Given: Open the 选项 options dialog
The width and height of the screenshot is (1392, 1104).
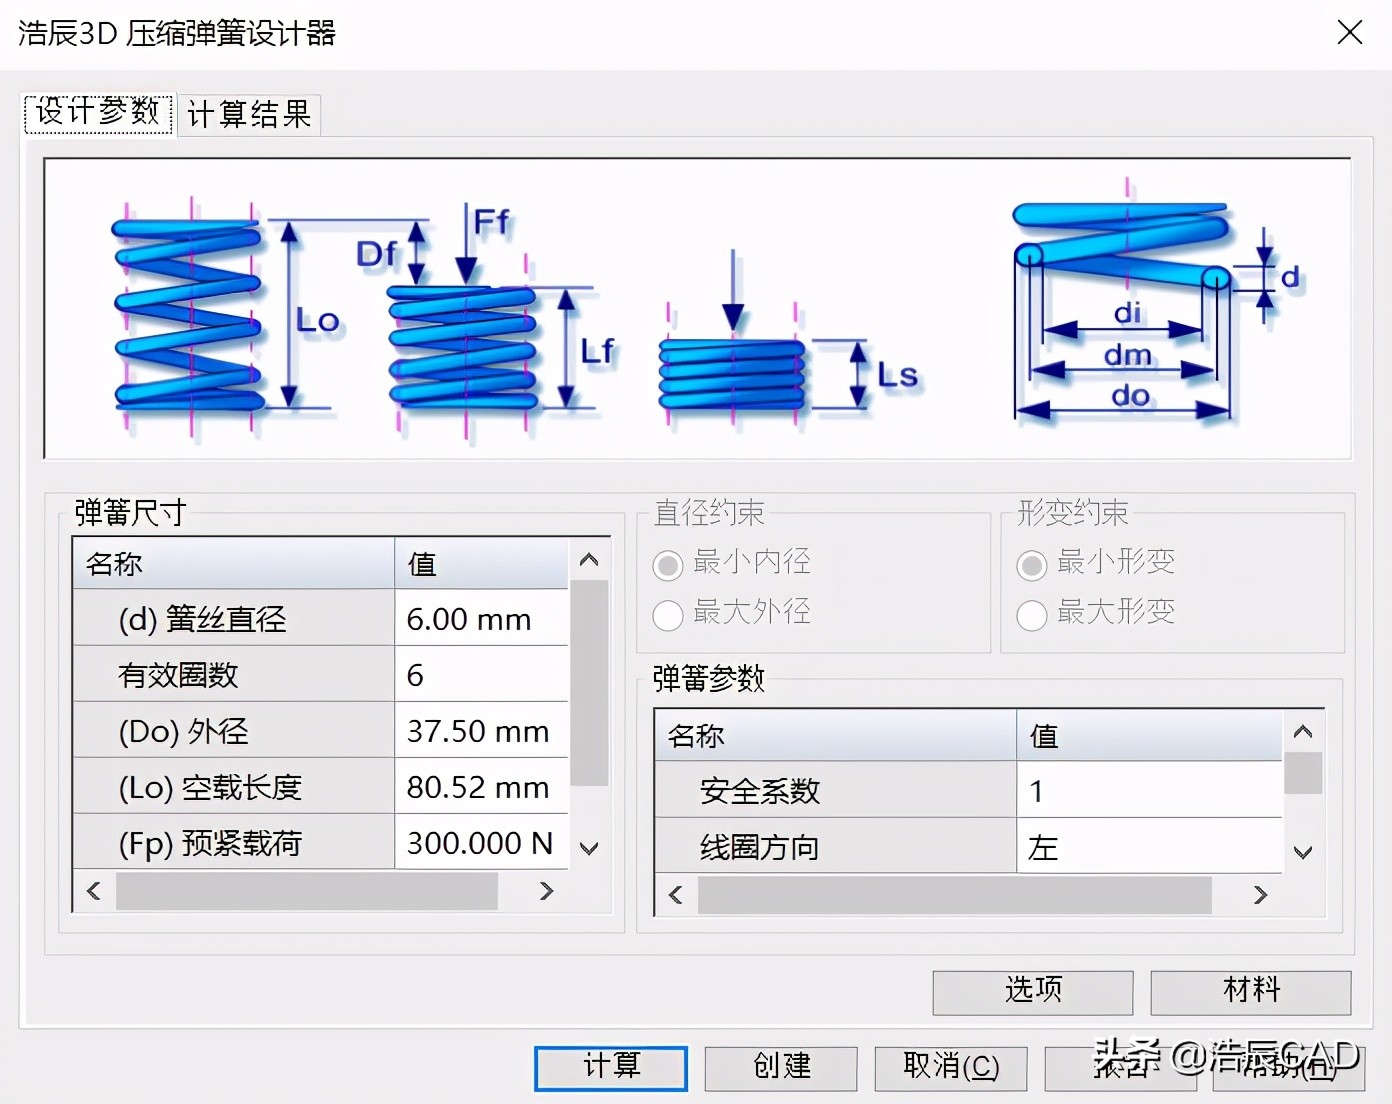Looking at the screenshot, I should [x=1032, y=991].
